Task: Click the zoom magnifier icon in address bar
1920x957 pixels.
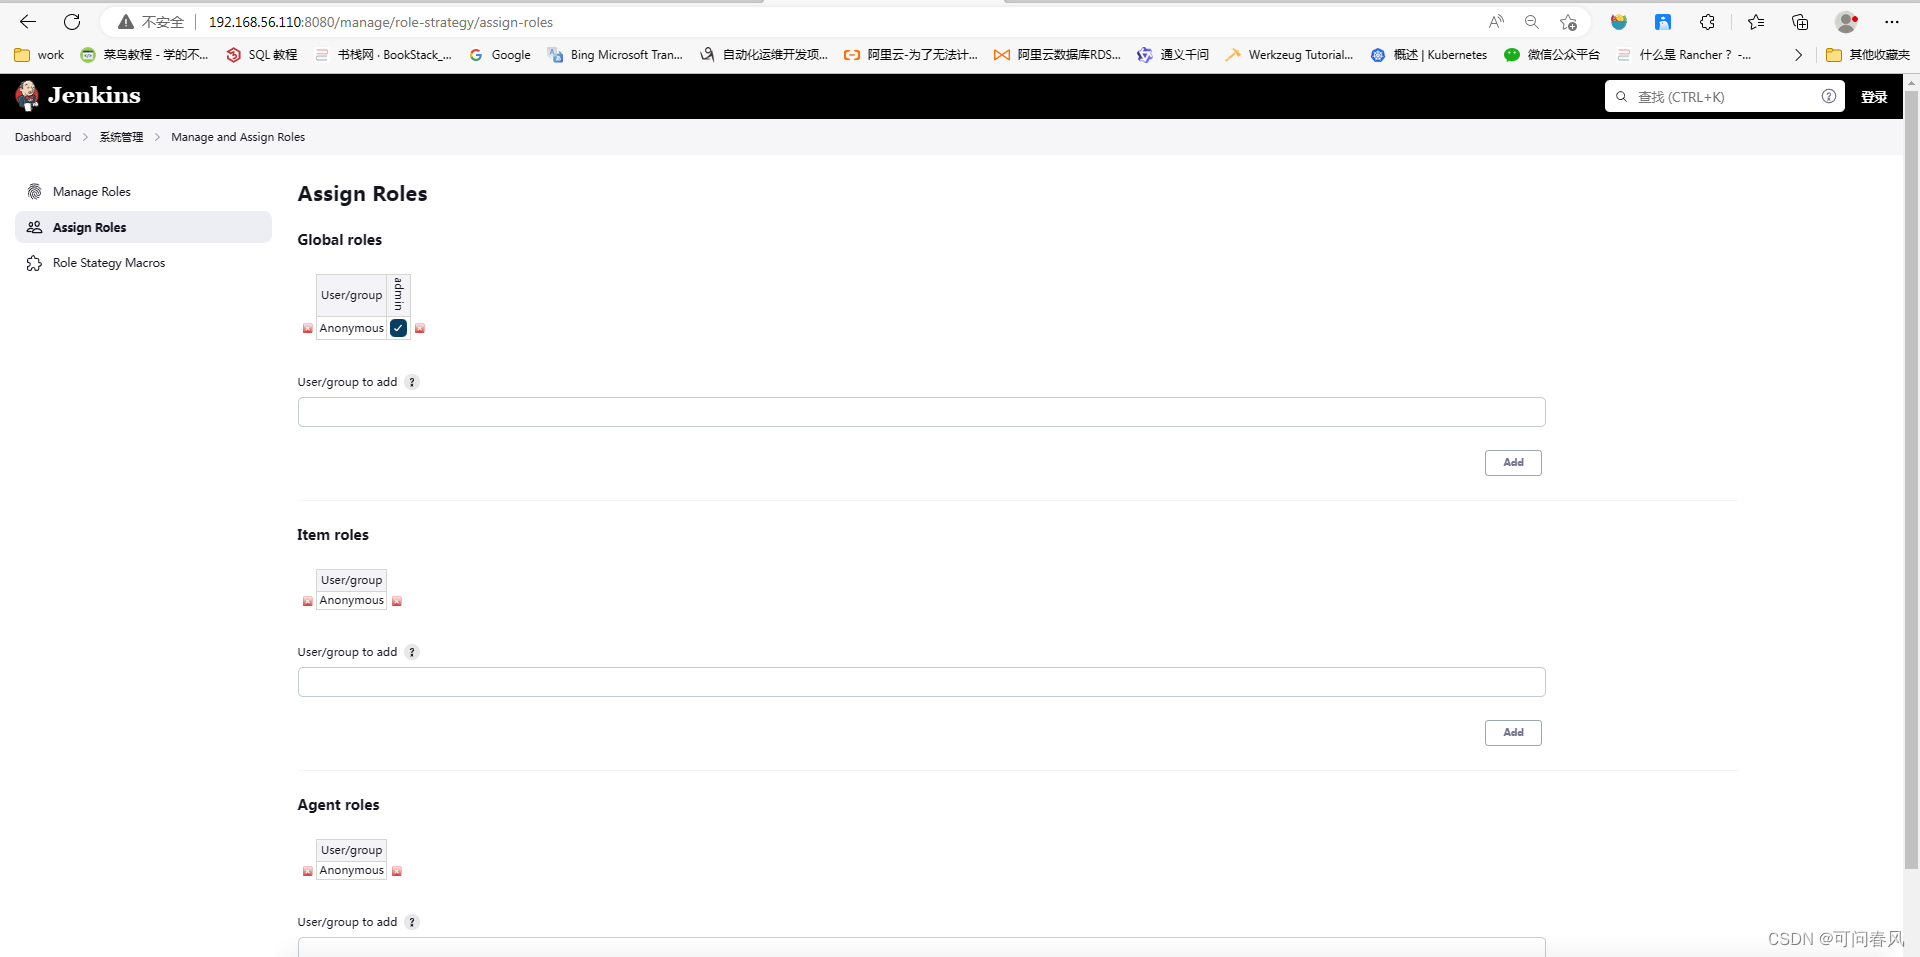Action: [1532, 22]
